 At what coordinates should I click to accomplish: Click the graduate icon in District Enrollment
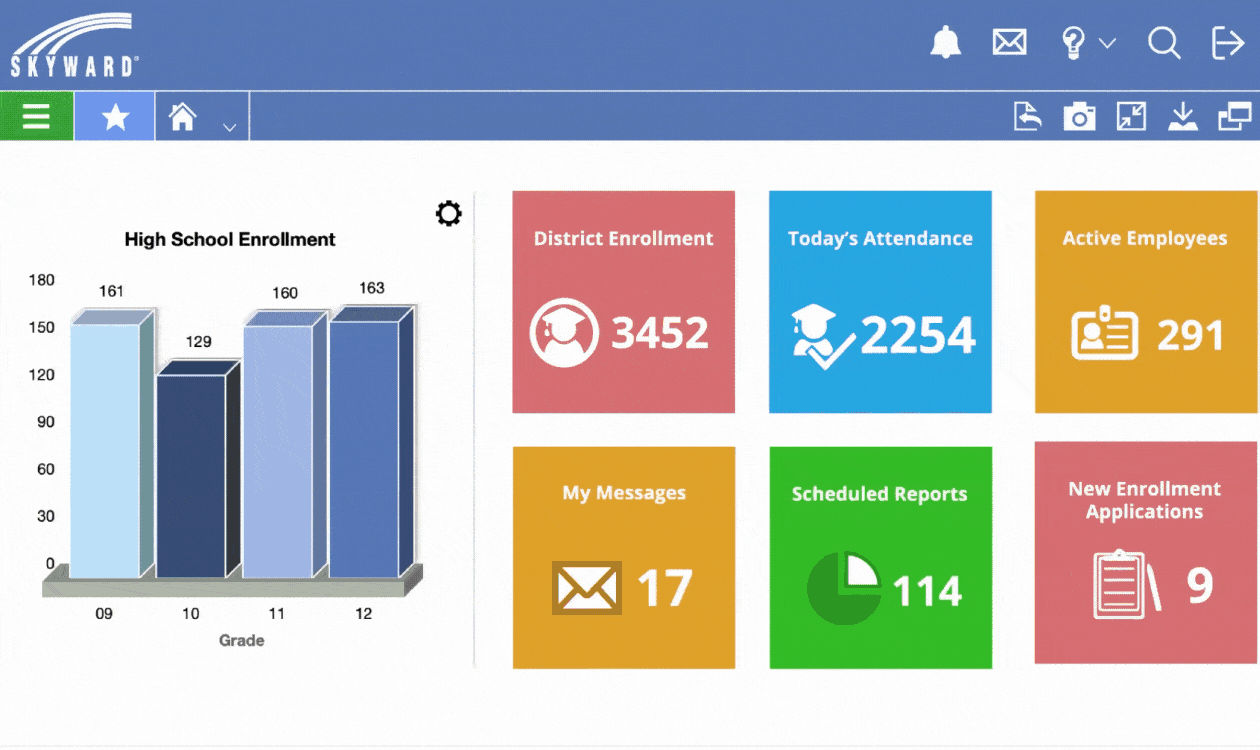(564, 333)
